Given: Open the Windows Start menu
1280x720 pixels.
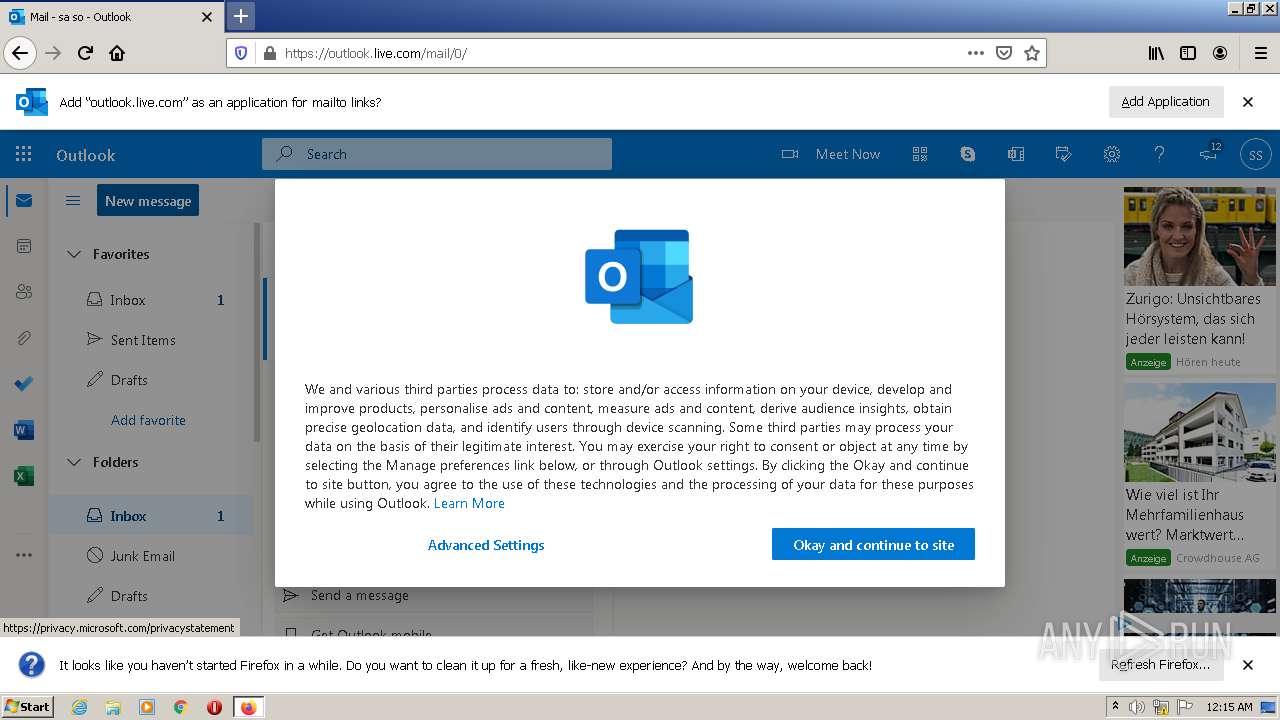Looking at the screenshot, I should click(28, 706).
